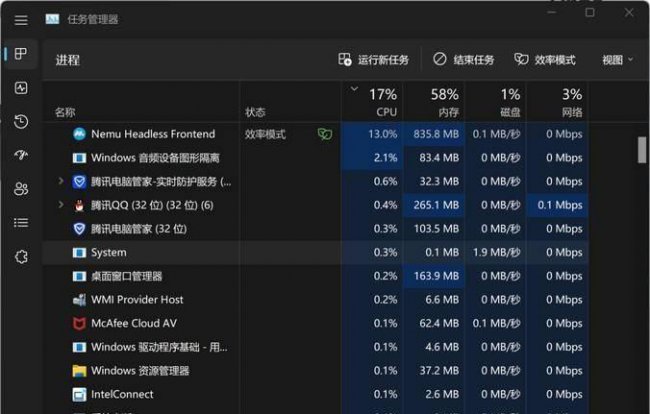This screenshot has width=650, height=414.
Task: Select the IntelConnect process name
Action: point(122,395)
